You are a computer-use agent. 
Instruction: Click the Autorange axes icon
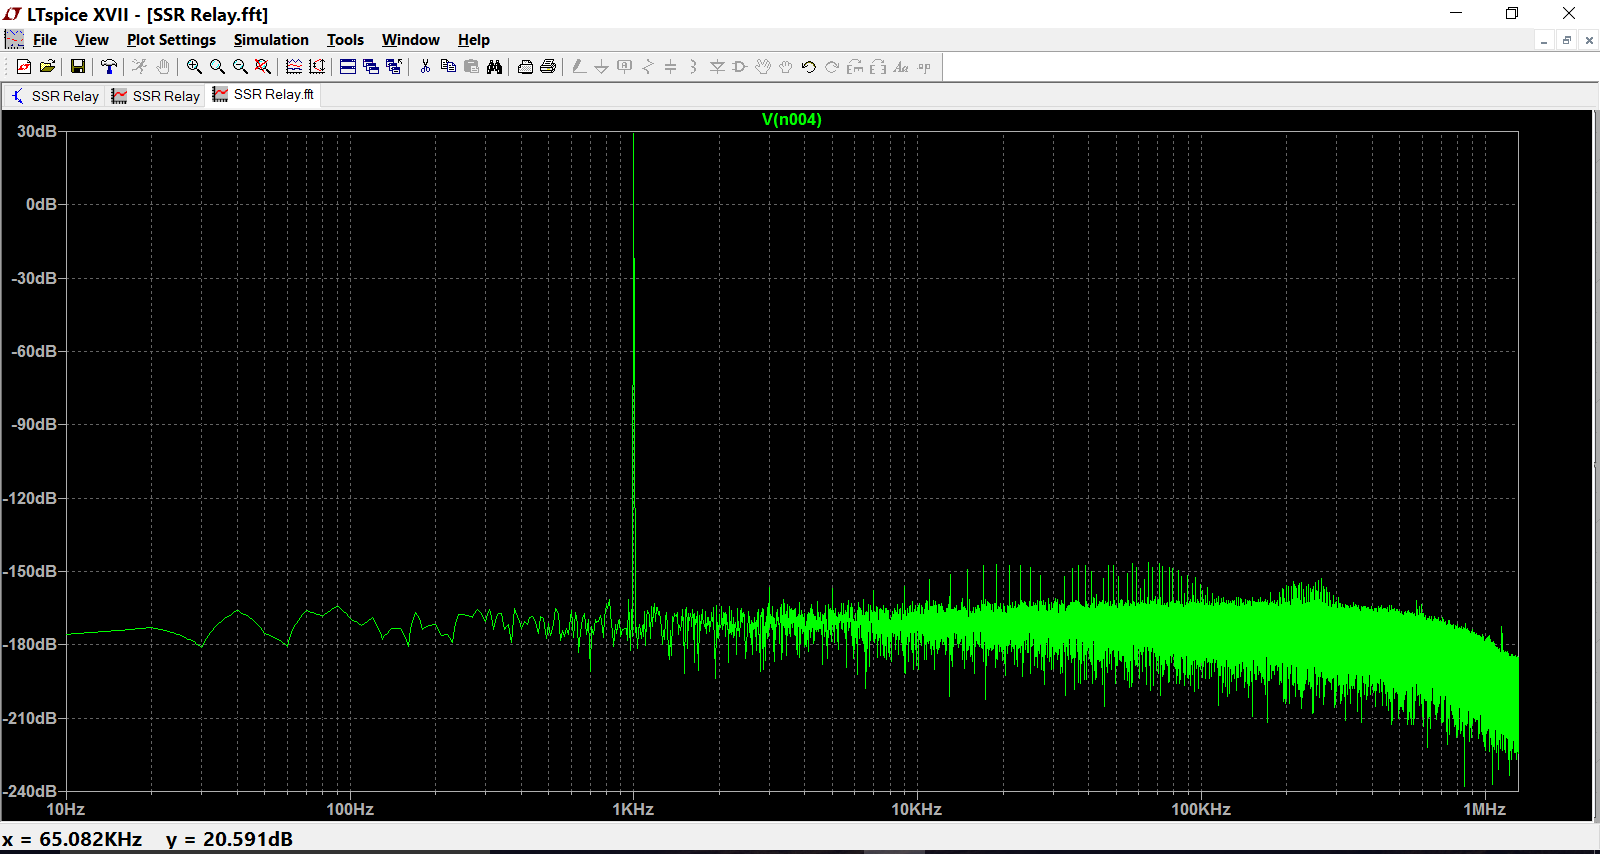317,67
